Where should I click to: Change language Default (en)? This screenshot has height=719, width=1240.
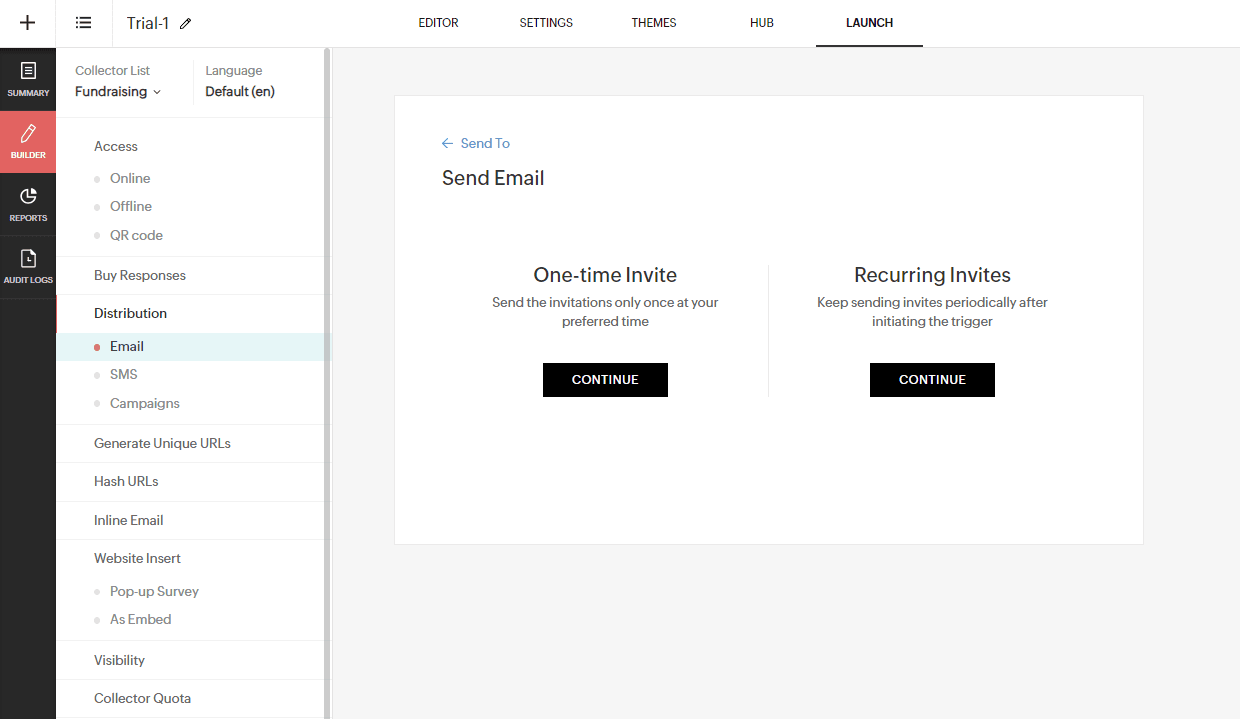point(240,92)
